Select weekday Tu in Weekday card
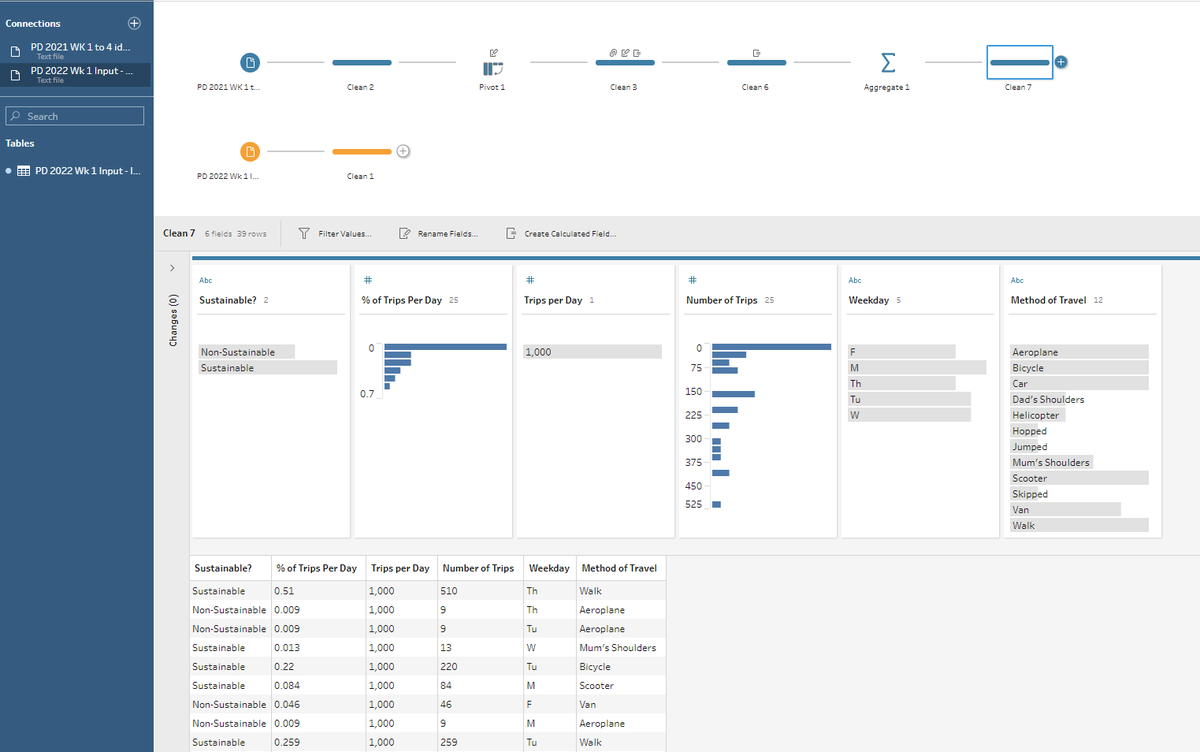1200x752 pixels. [x=909, y=399]
